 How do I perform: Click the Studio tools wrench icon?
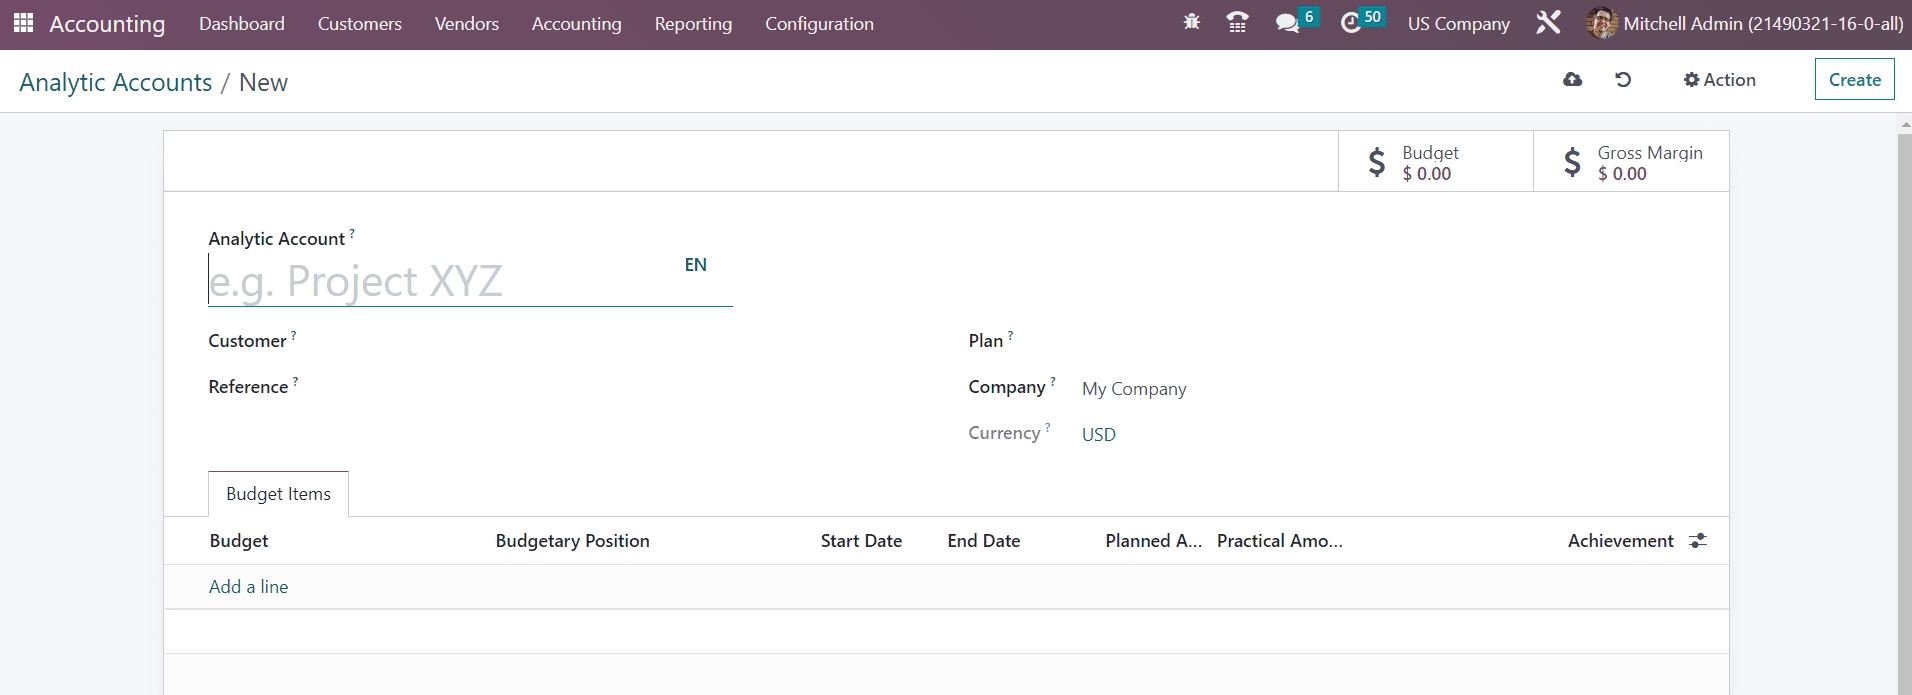(1548, 23)
